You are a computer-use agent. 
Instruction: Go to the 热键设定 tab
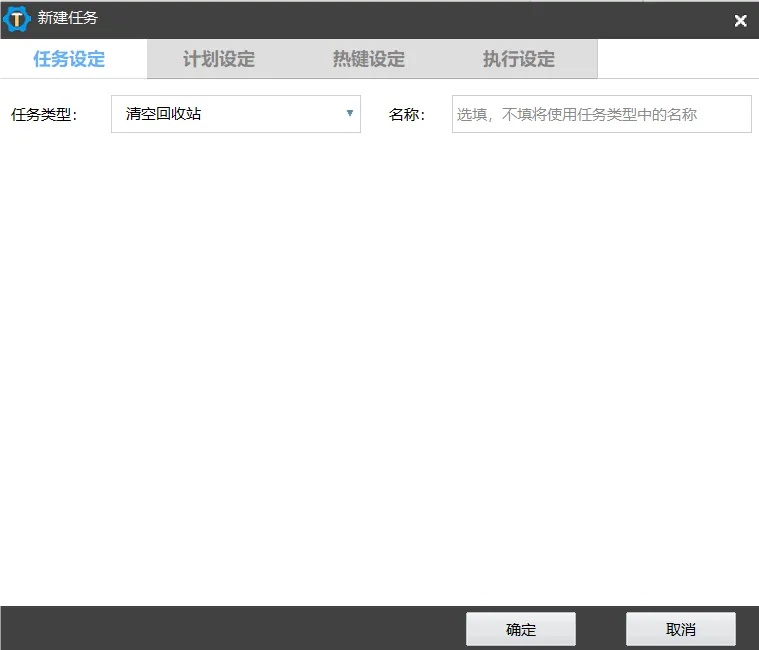(x=369, y=59)
